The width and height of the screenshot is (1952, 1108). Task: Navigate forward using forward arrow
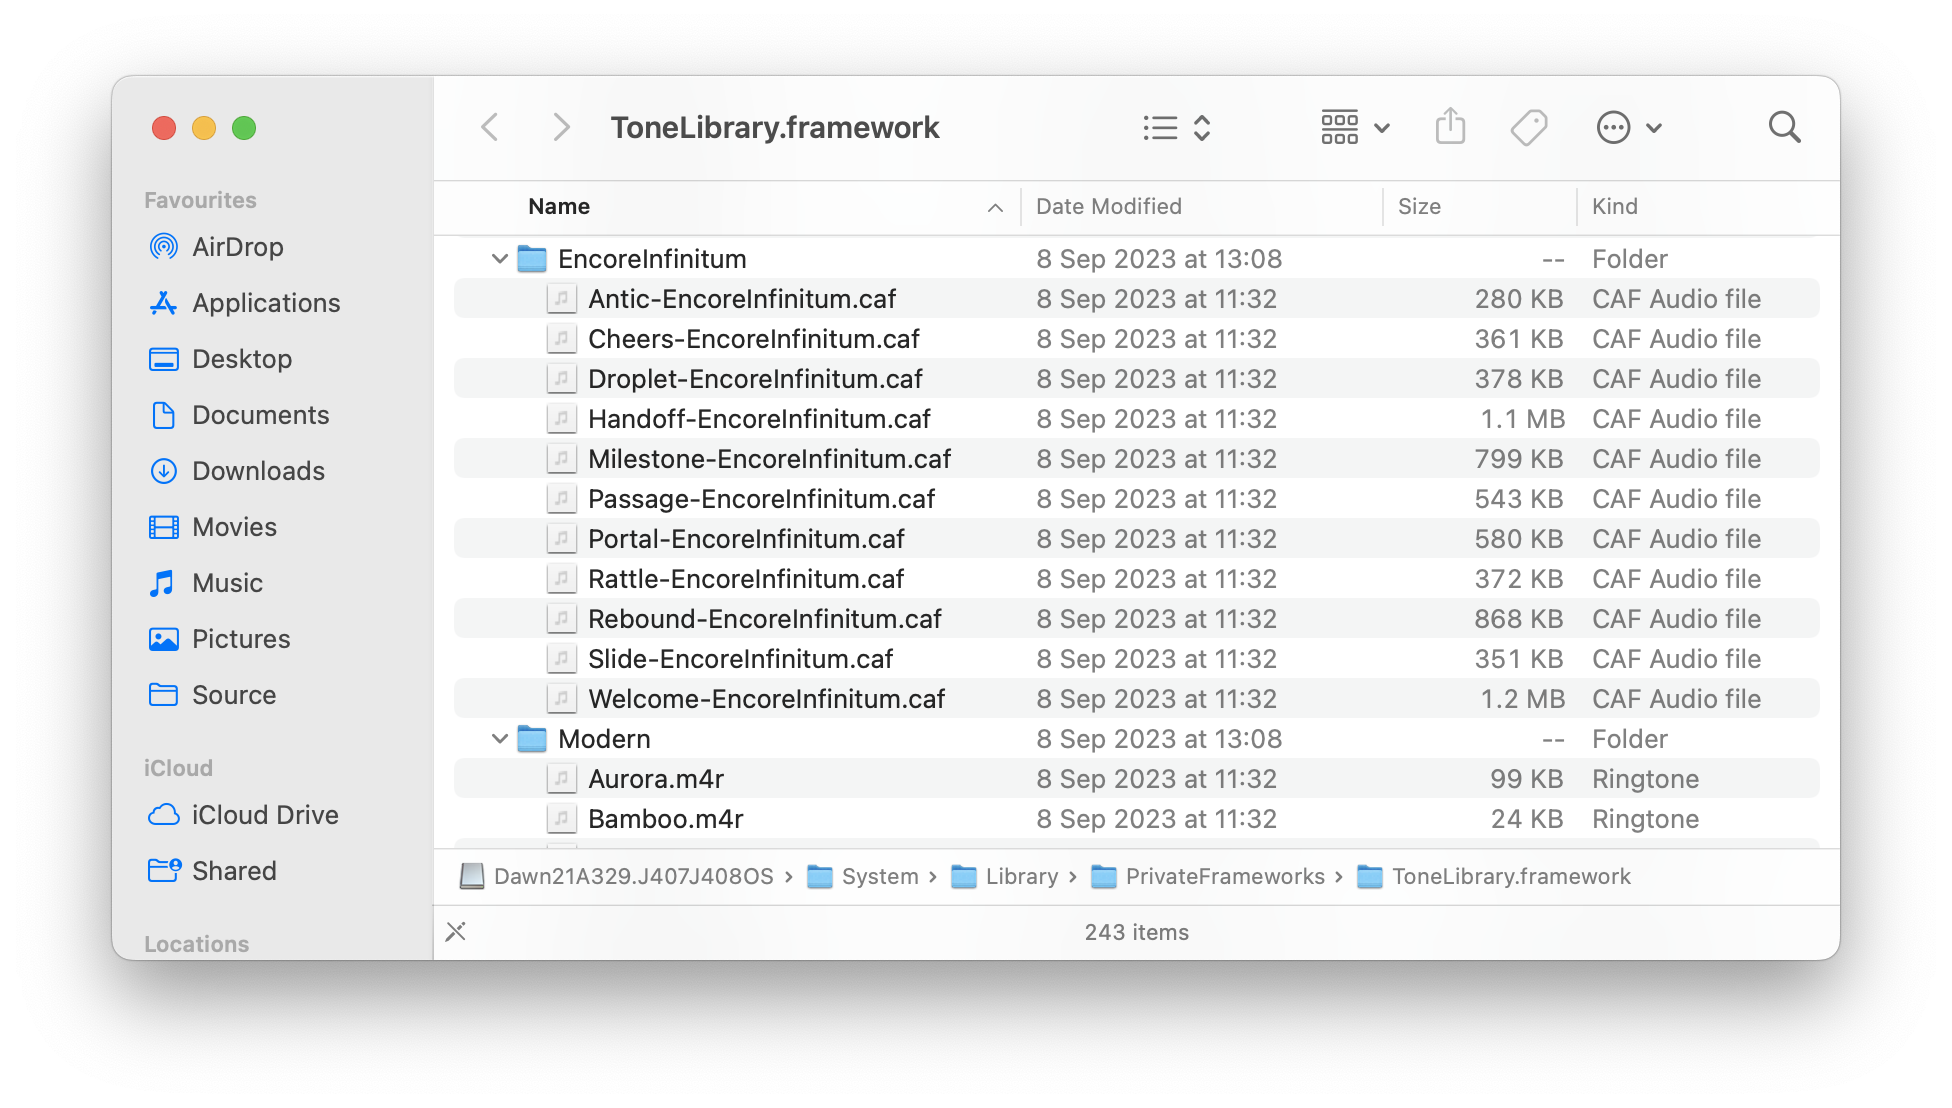560,127
